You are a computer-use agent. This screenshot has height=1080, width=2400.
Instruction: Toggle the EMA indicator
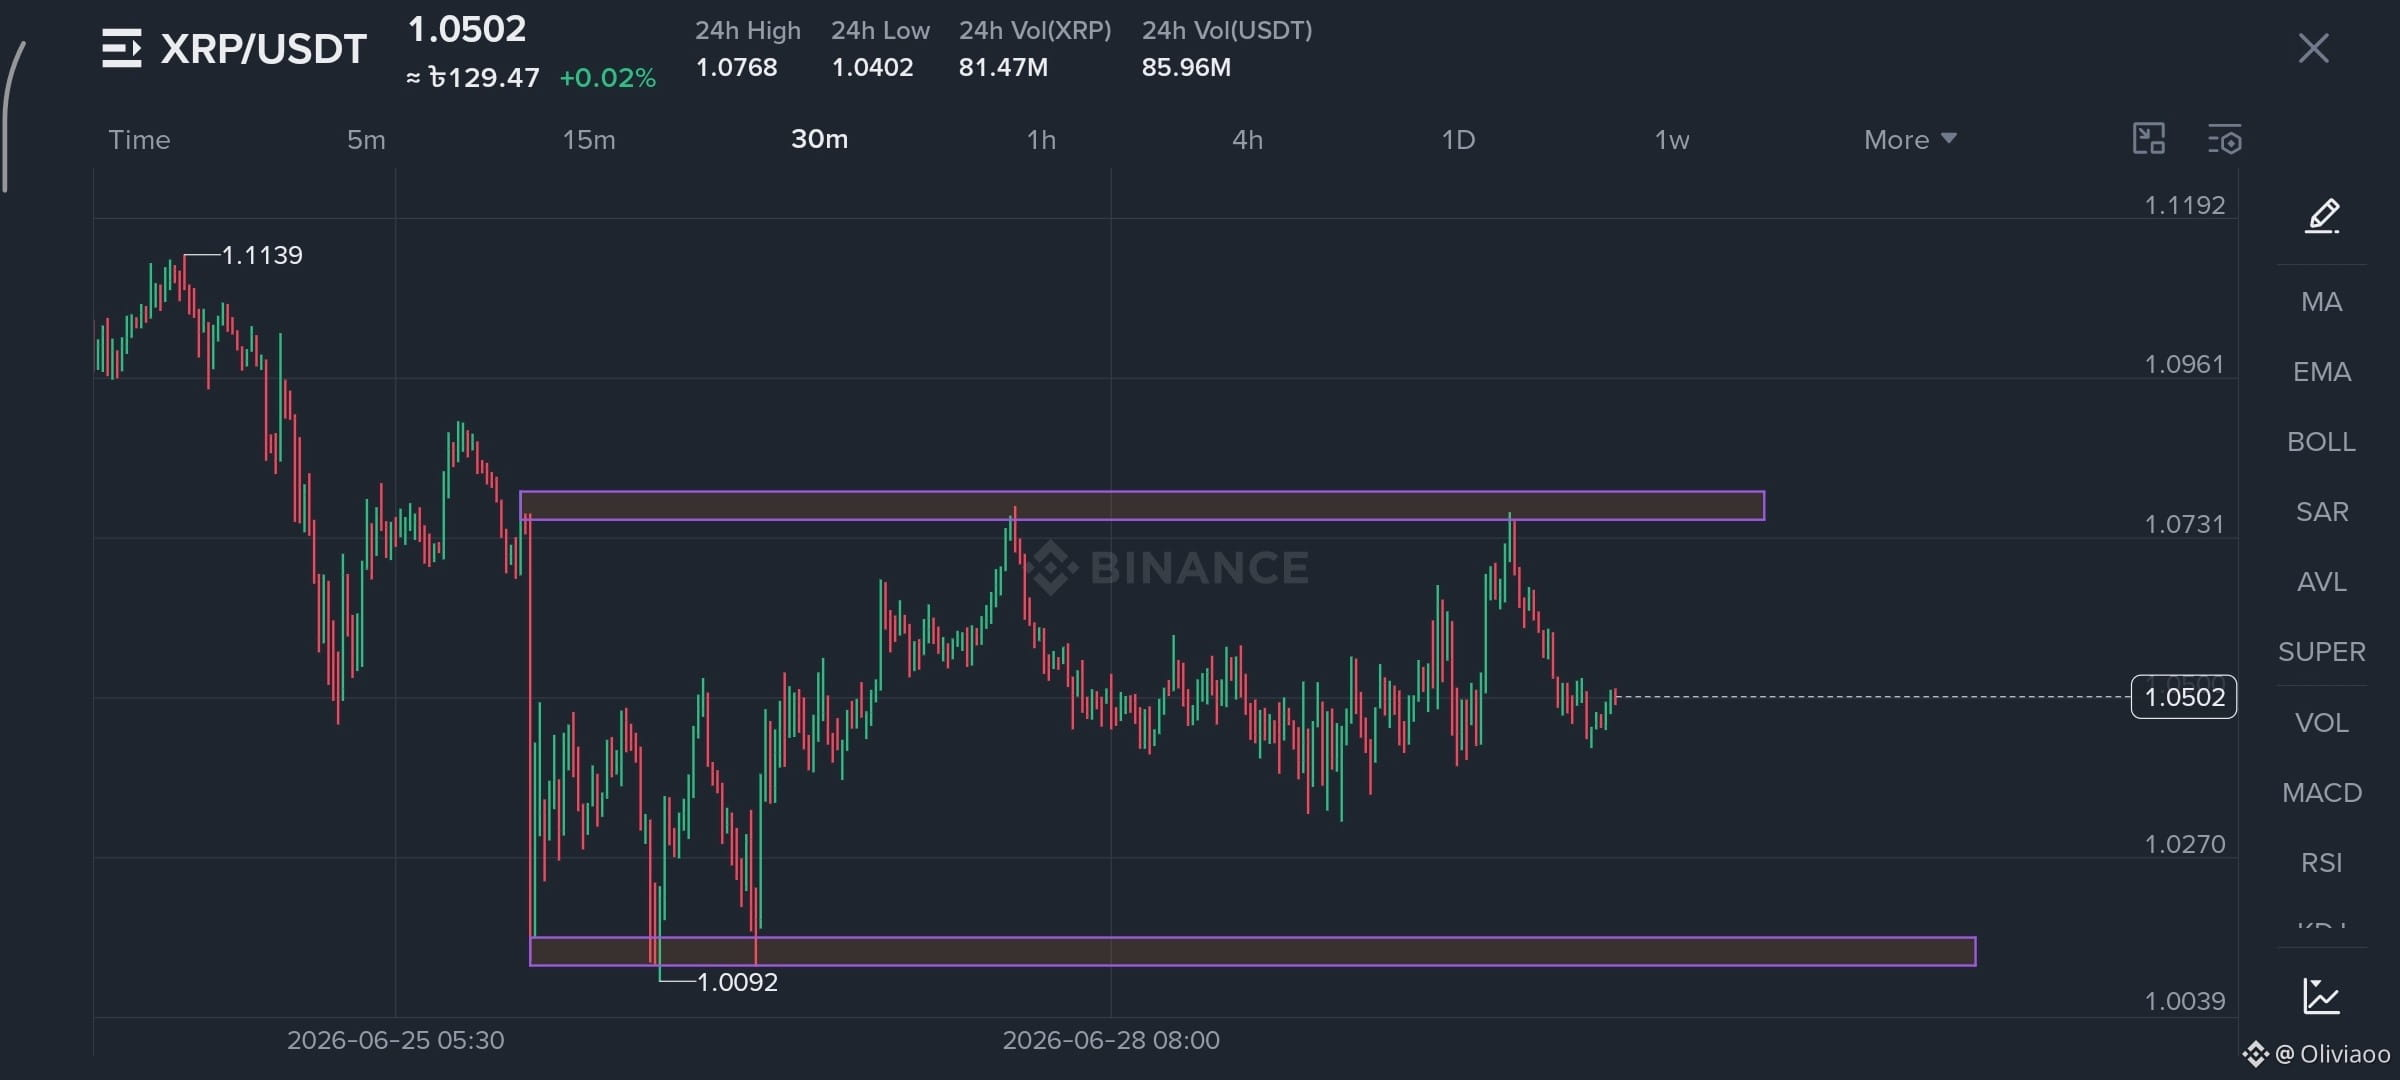pyautogui.click(x=2321, y=372)
